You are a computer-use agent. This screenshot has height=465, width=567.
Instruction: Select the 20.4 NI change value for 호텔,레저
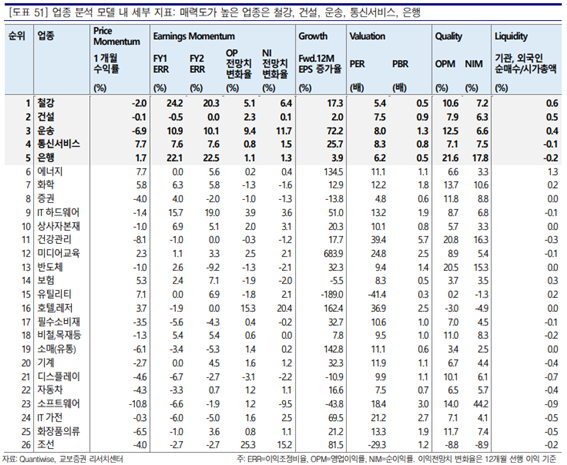coord(285,308)
